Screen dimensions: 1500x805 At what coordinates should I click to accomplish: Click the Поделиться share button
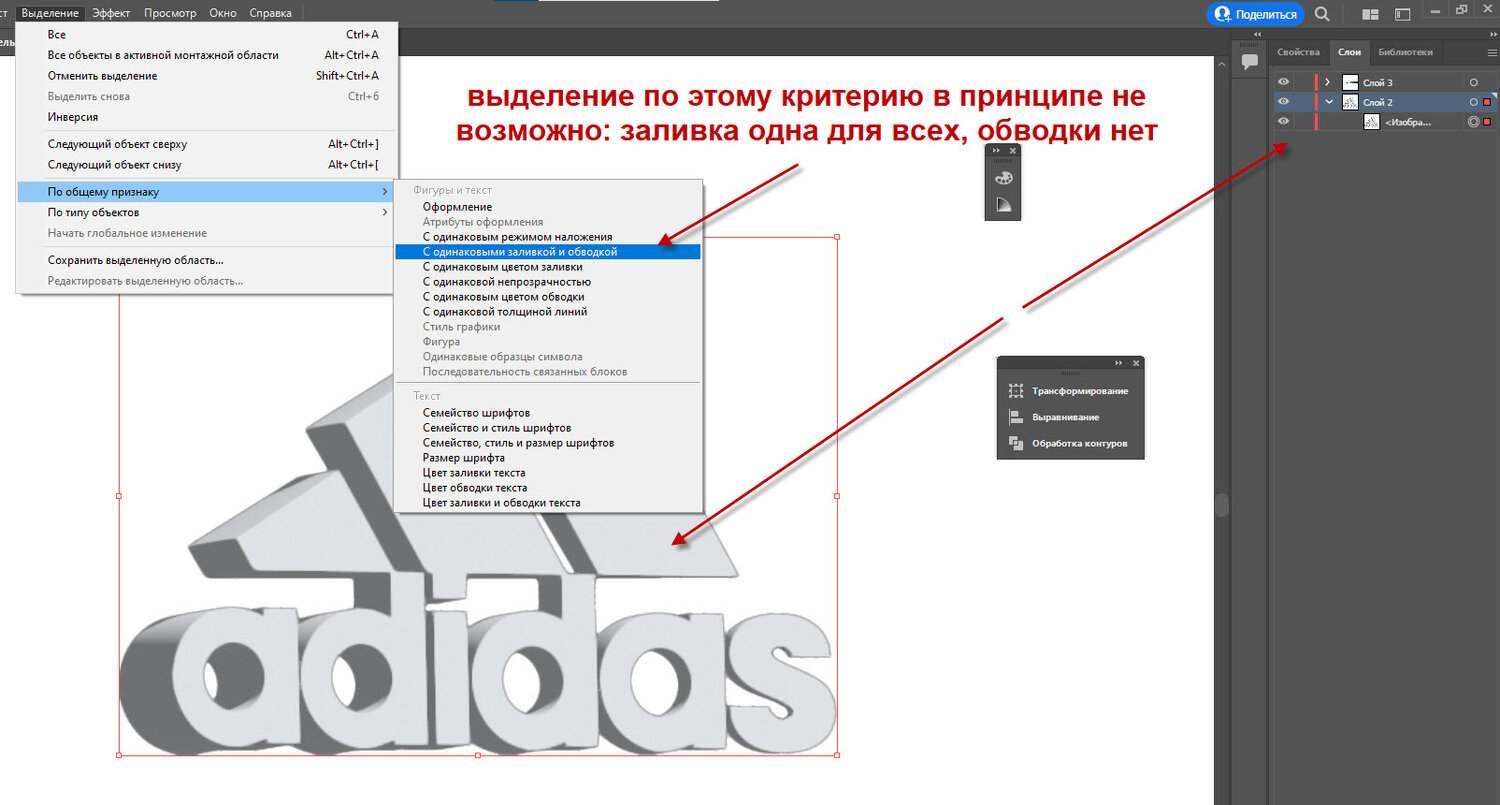[1256, 14]
